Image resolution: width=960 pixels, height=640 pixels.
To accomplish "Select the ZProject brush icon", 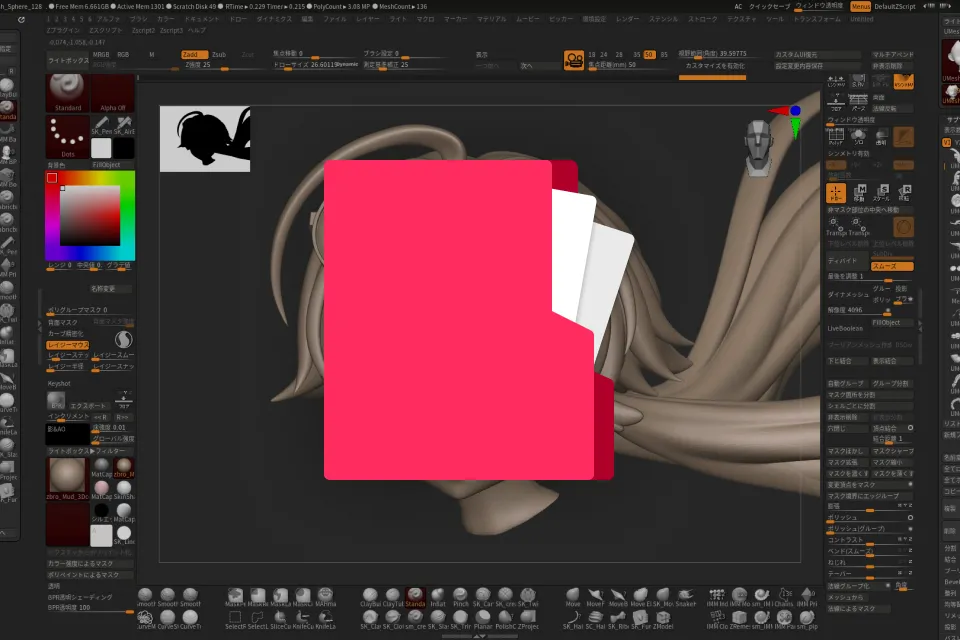I will click(x=528, y=620).
